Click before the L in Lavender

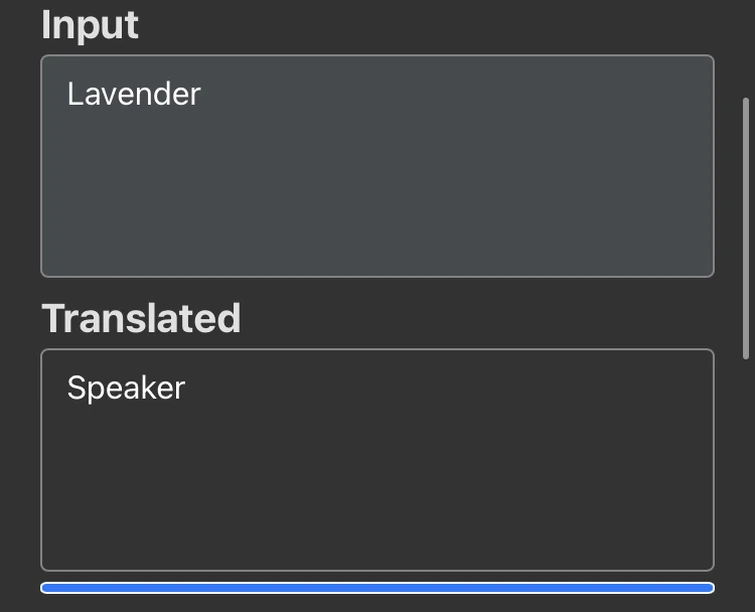pyautogui.click(x=67, y=94)
